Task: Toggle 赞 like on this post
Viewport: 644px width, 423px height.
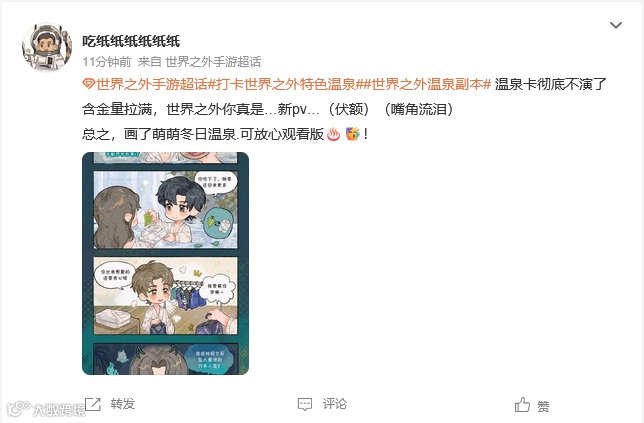Action: point(543,407)
